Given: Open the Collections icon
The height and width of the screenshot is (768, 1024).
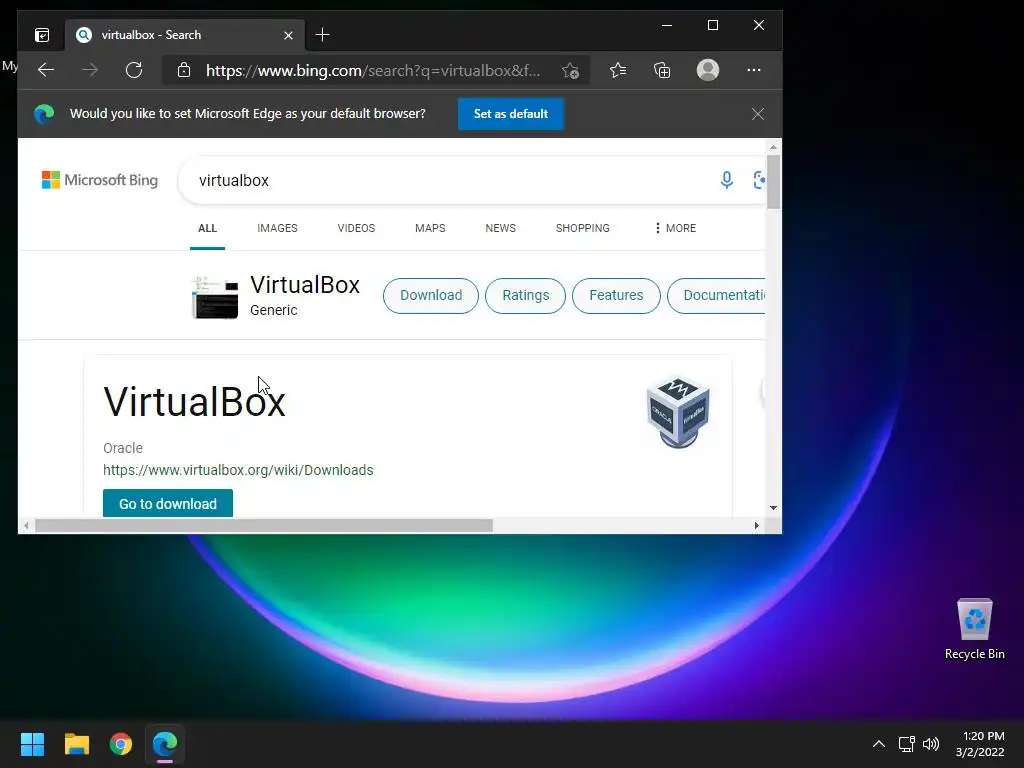Looking at the screenshot, I should click(x=662, y=70).
